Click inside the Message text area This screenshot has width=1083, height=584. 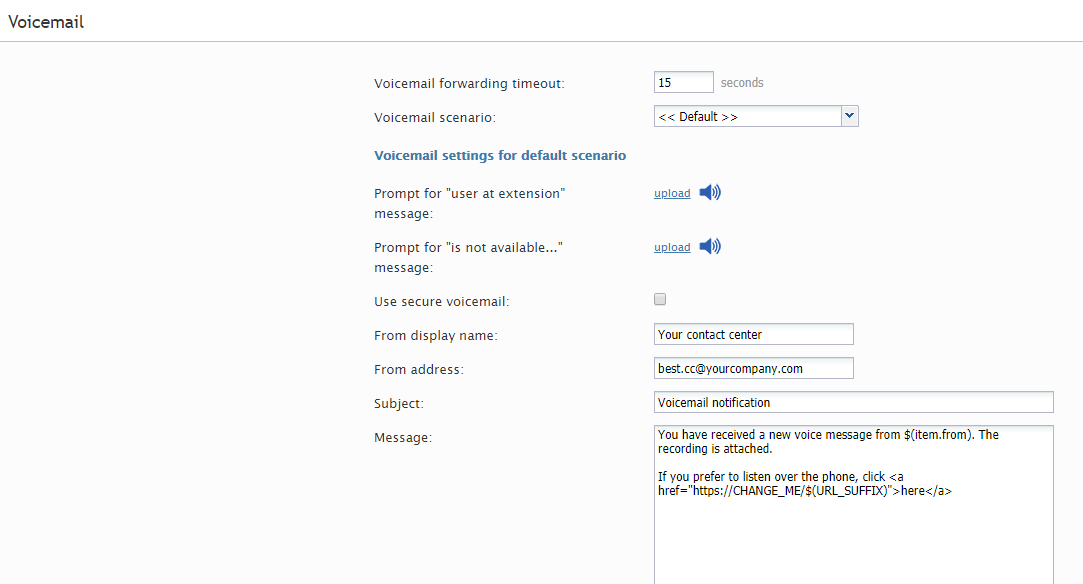click(854, 505)
